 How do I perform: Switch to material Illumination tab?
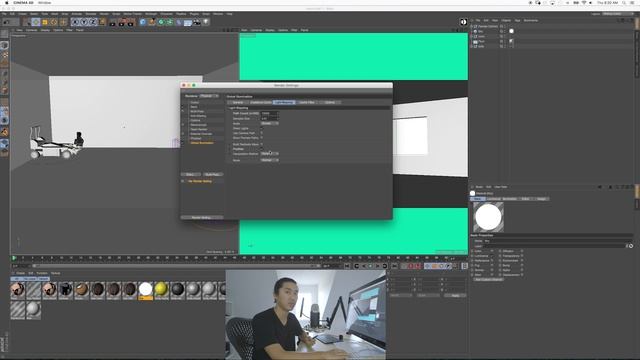pos(510,199)
